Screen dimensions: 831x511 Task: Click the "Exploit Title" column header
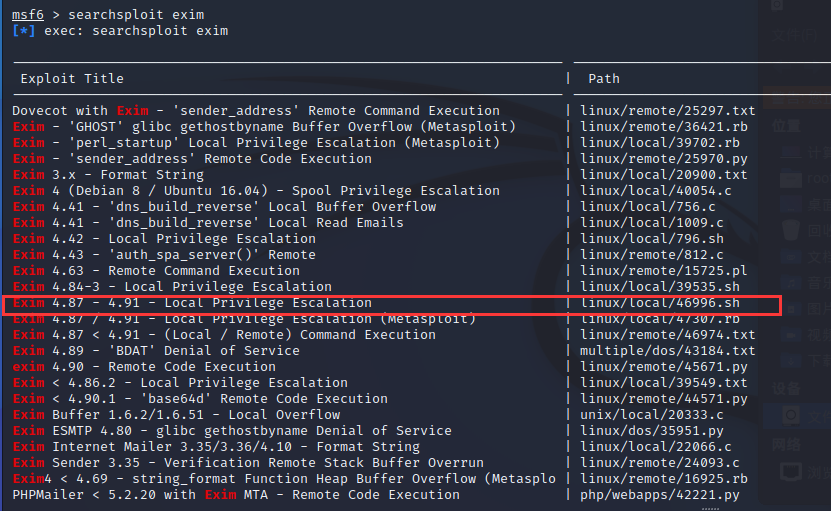72,78
